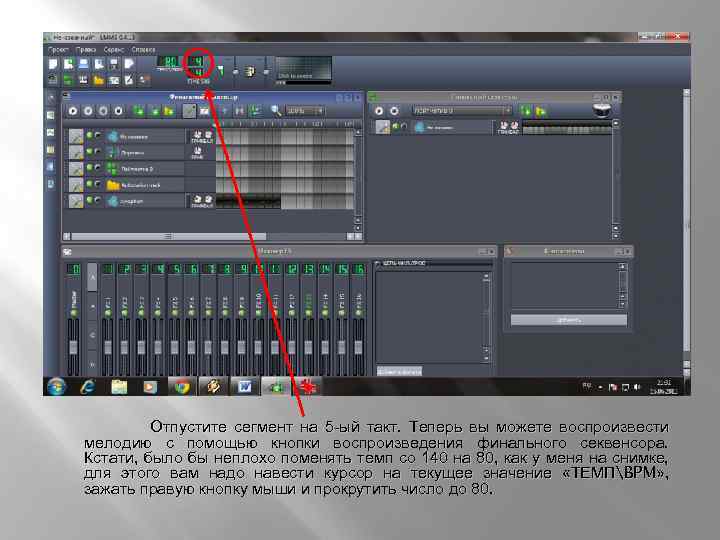Screen dimensions: 720x540
Task: Open the Проект menu
Action: (x=58, y=50)
